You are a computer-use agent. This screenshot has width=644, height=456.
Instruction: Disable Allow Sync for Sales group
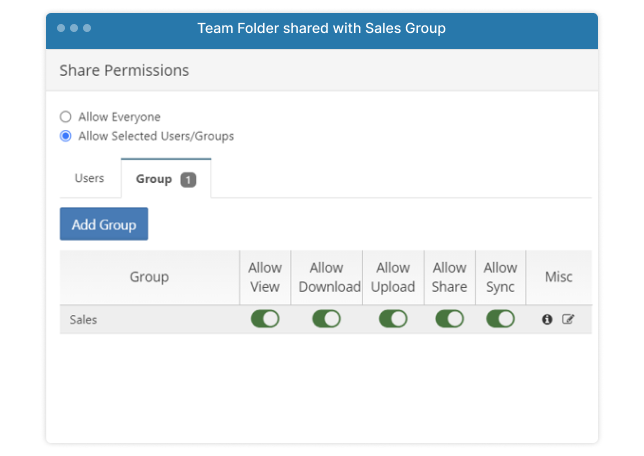(500, 319)
